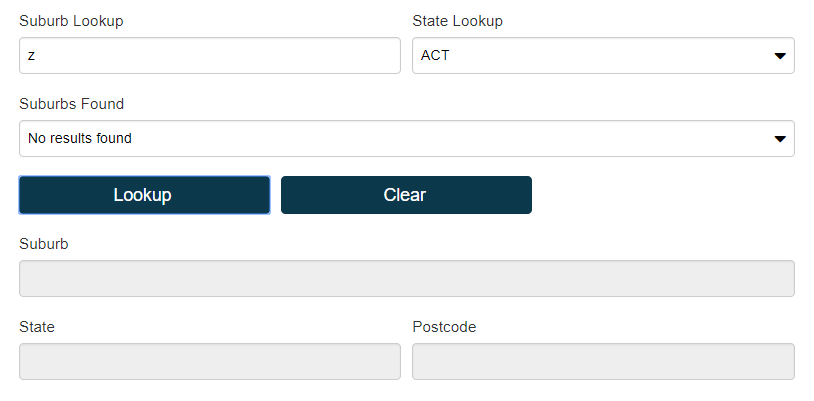The image size is (814, 401).
Task: Click the read-only Suburb result field
Action: click(406, 279)
